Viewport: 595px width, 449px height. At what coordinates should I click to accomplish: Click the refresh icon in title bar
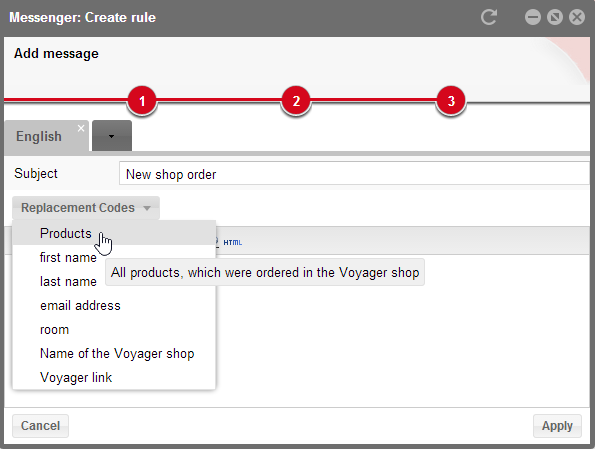click(489, 17)
